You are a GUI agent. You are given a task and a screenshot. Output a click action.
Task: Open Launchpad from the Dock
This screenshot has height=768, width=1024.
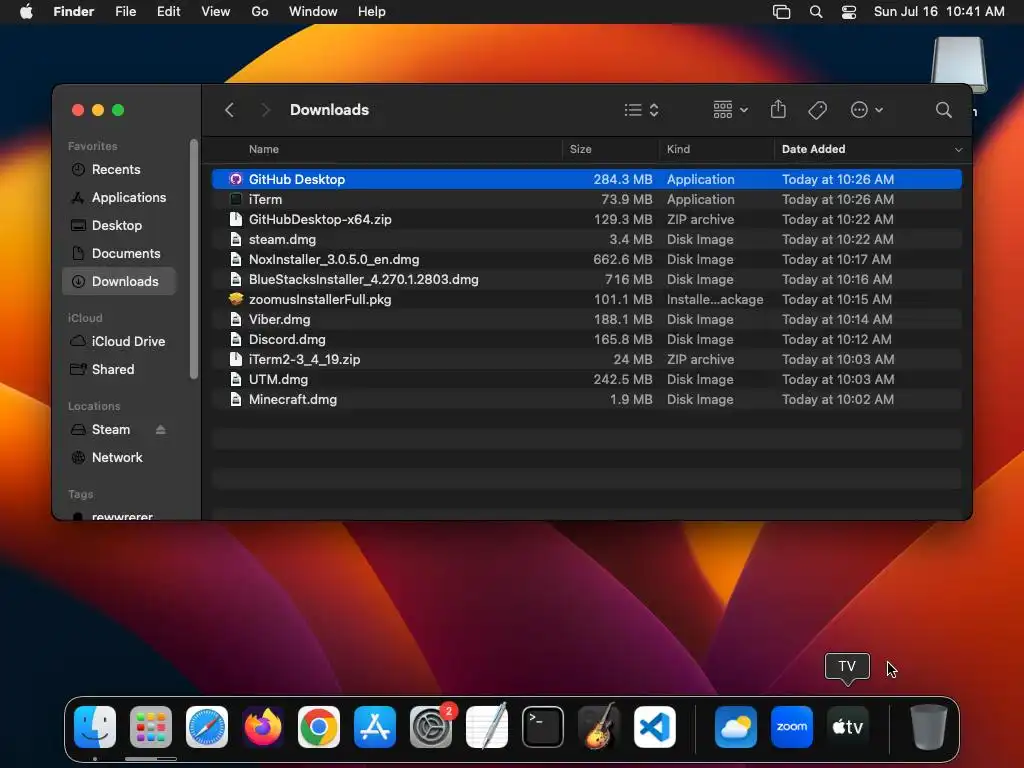151,727
